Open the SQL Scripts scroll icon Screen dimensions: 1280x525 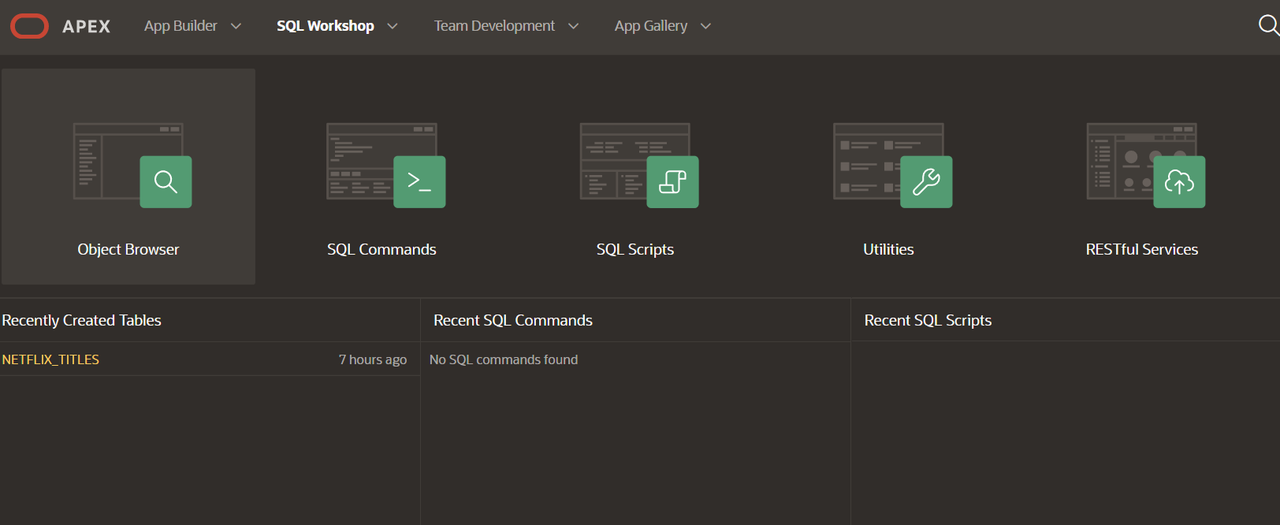tap(672, 182)
